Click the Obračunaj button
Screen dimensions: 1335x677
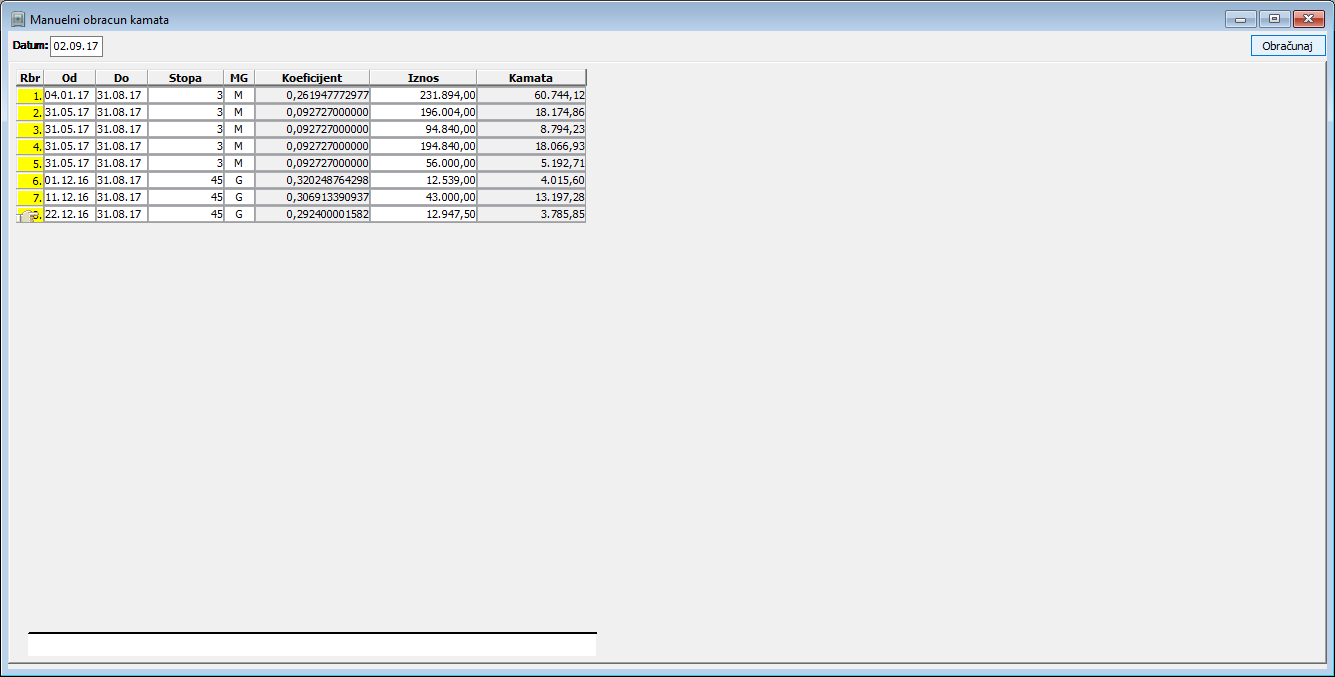(x=1288, y=46)
